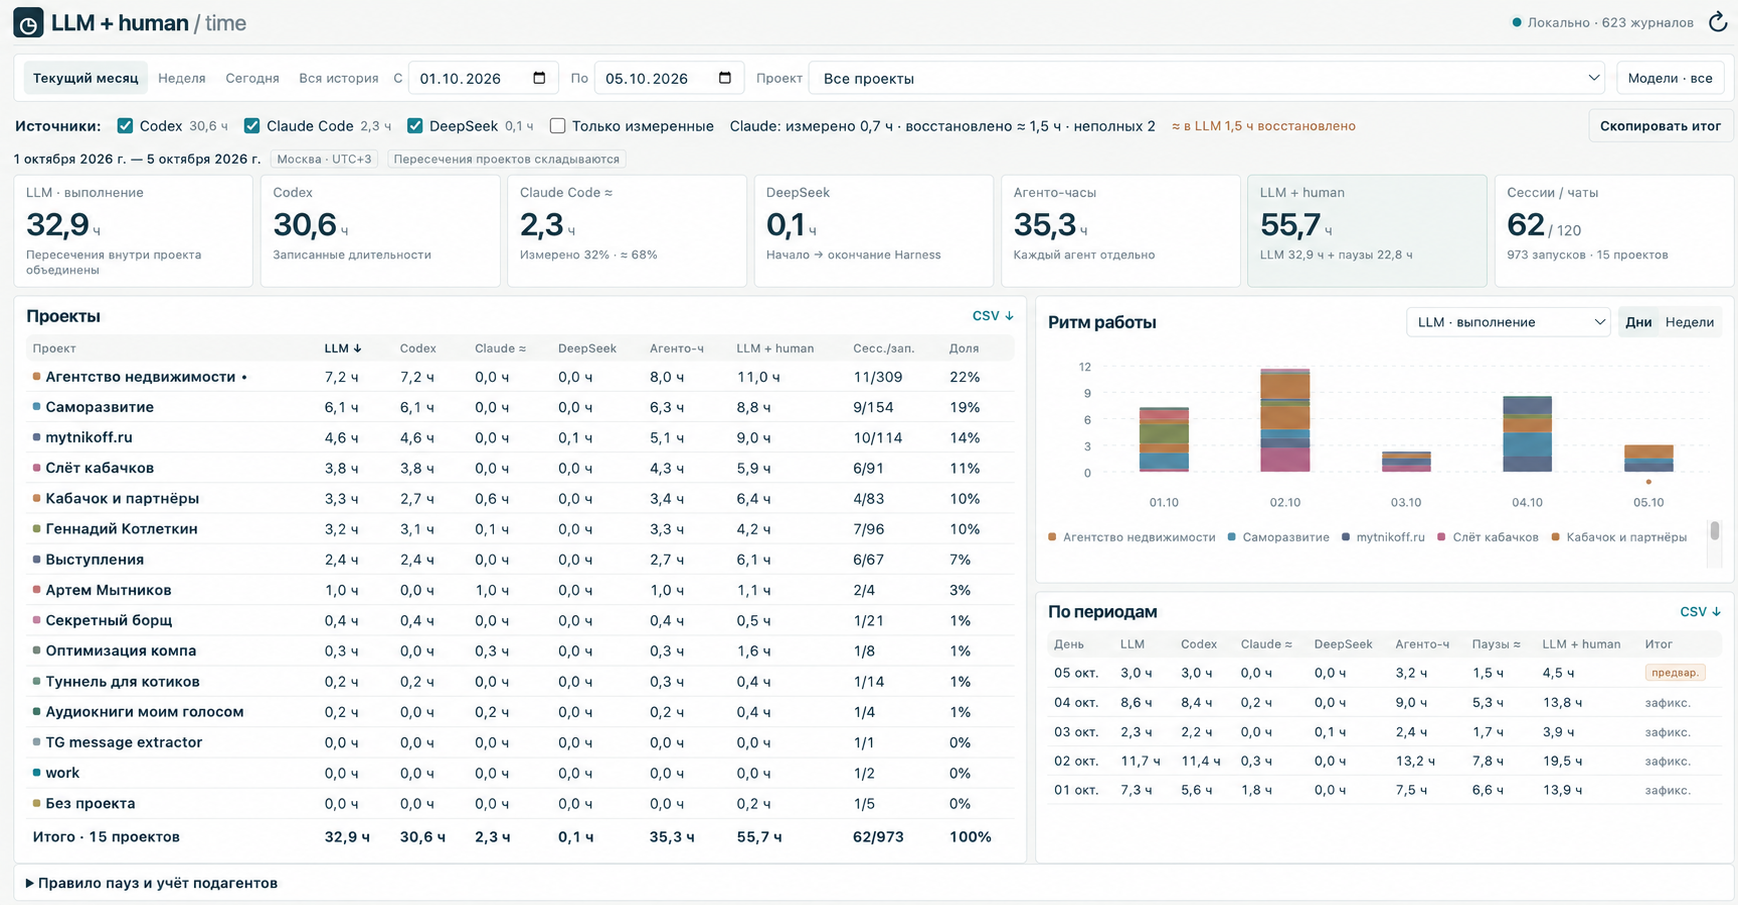Click the 02.10 bar in the chart
Image resolution: width=1738 pixels, height=905 pixels.
[1285, 420]
